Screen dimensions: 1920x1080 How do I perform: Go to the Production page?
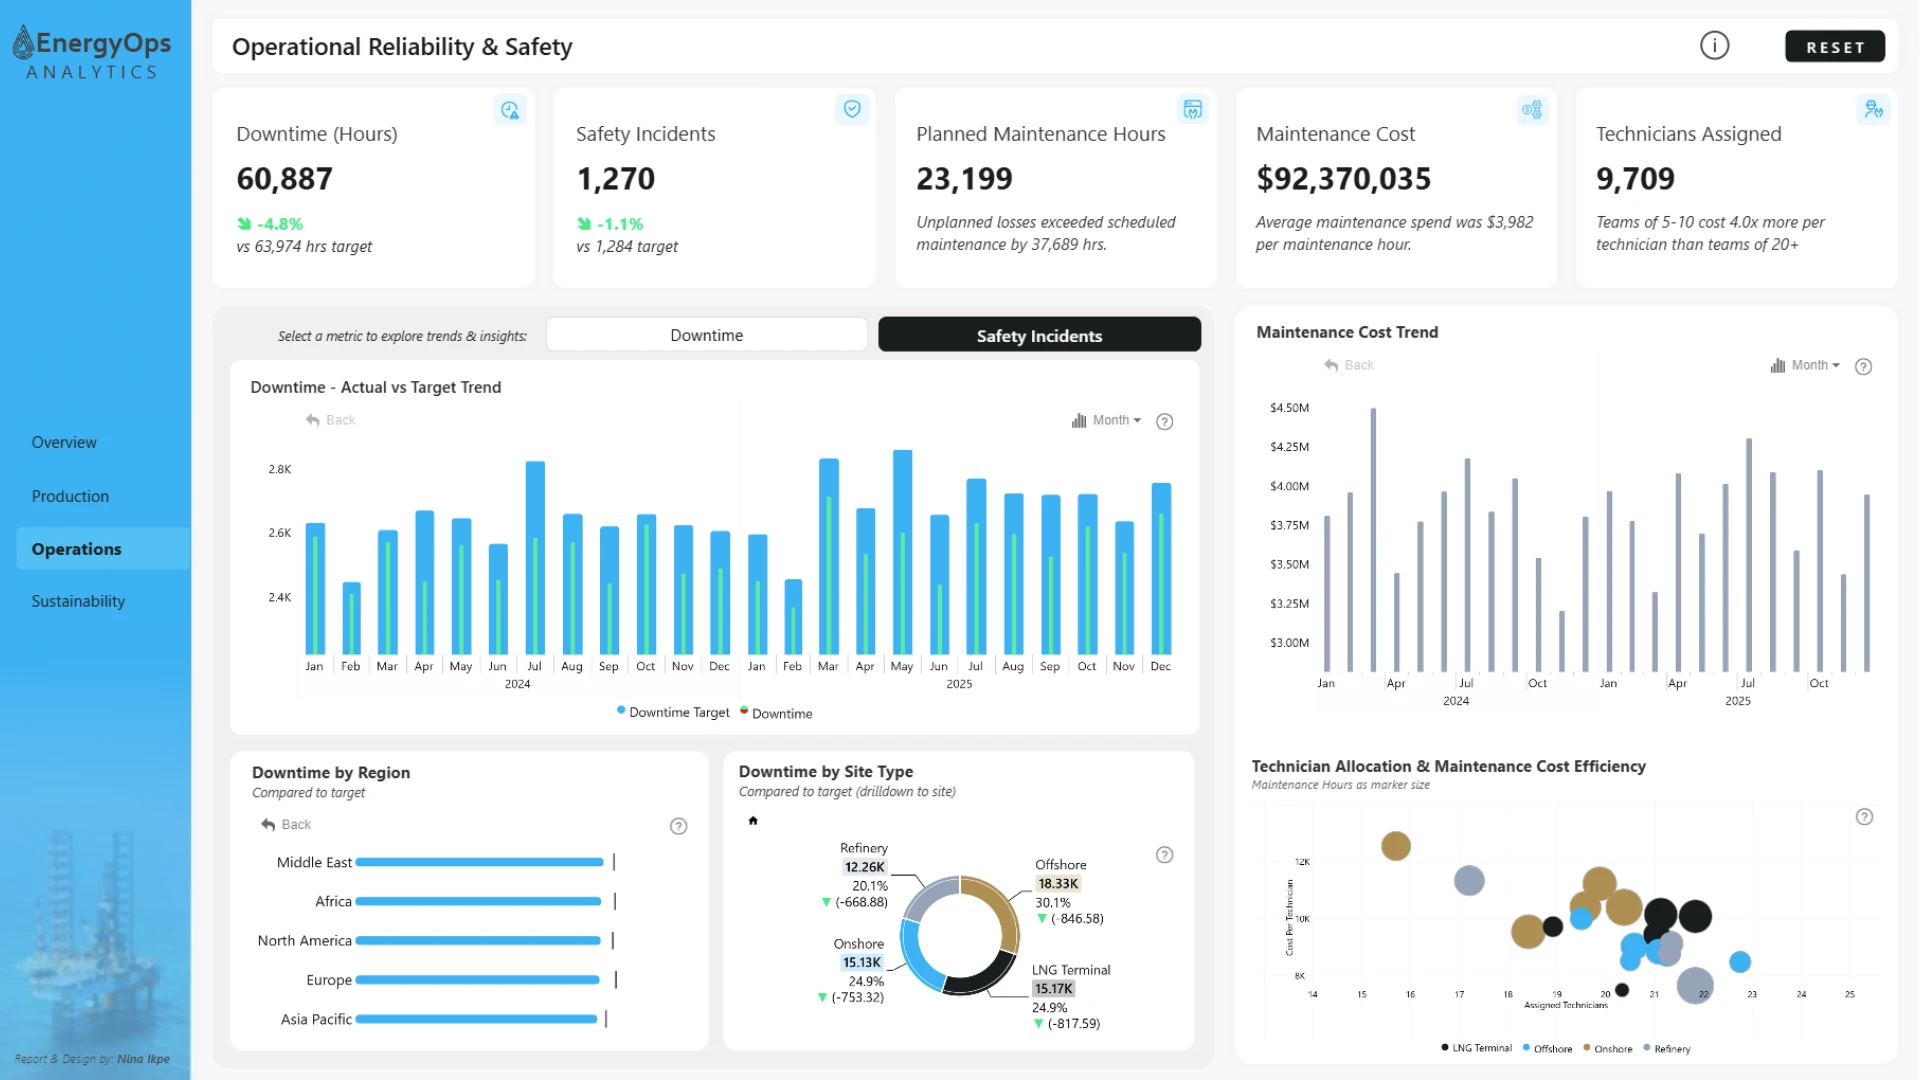(x=70, y=496)
